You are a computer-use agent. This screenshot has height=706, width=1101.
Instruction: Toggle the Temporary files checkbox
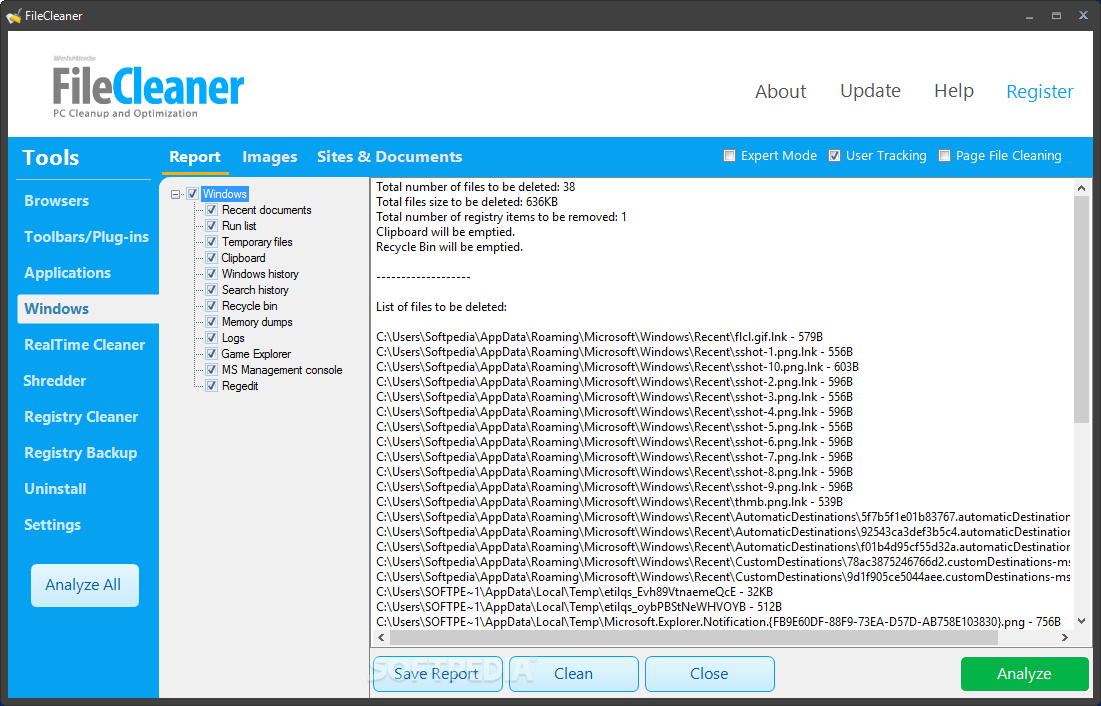click(211, 242)
